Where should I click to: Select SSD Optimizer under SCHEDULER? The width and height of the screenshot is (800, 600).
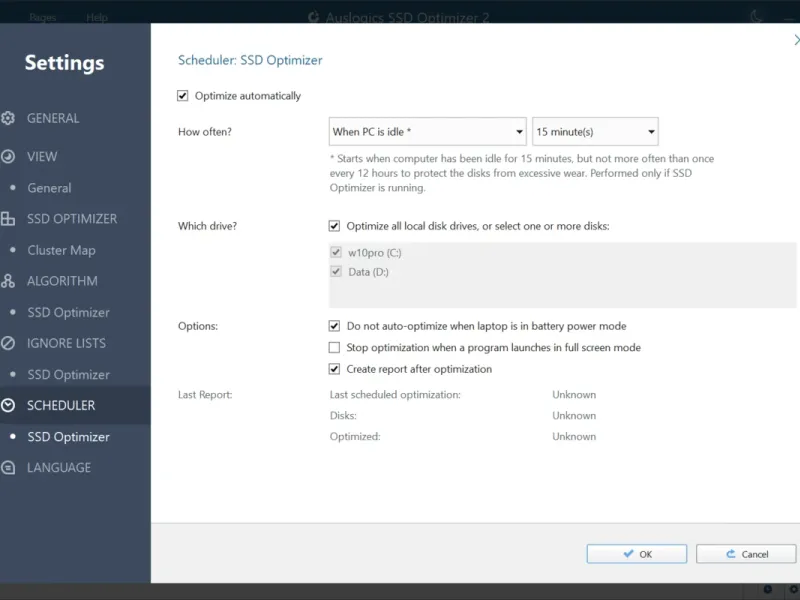pyautogui.click(x=68, y=437)
